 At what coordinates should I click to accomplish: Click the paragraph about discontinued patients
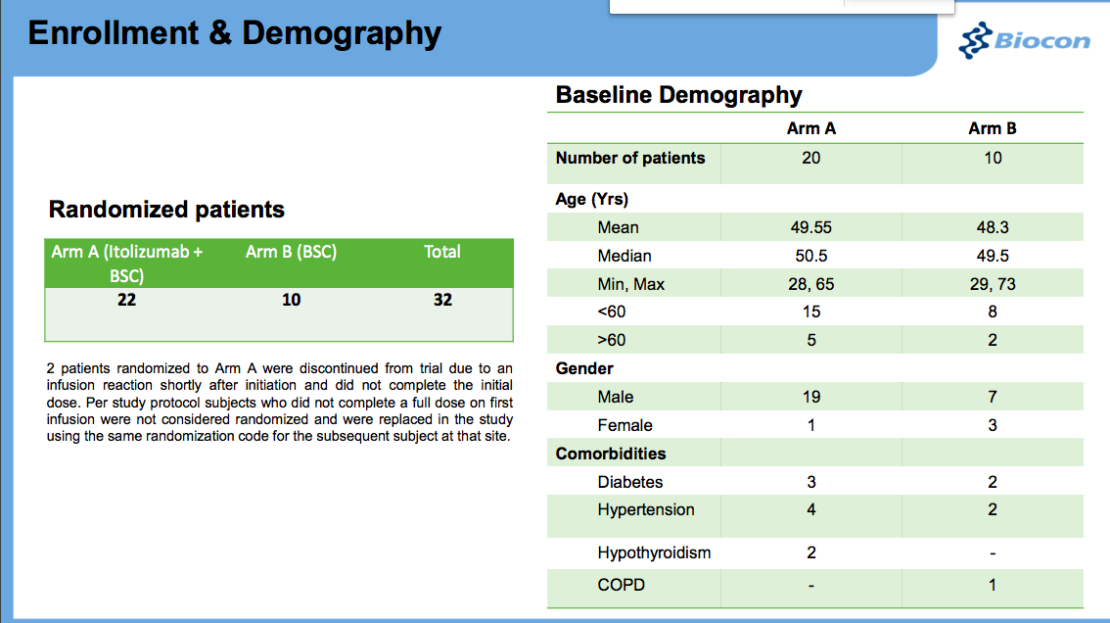pyautogui.click(x=280, y=403)
